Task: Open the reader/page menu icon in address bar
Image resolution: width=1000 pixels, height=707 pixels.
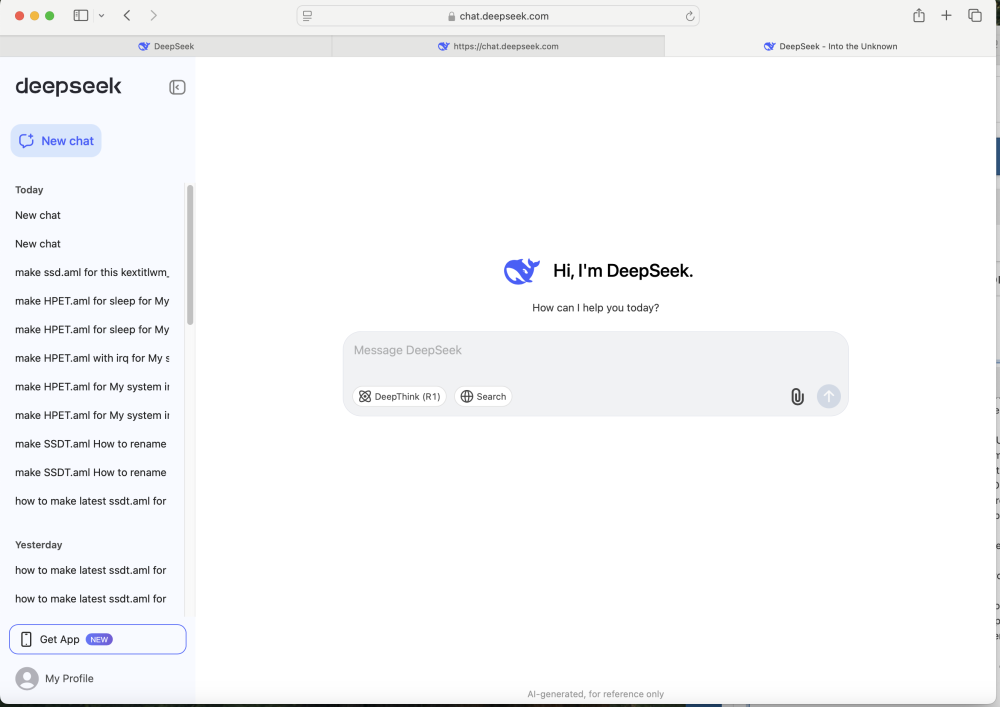Action: 307,16
